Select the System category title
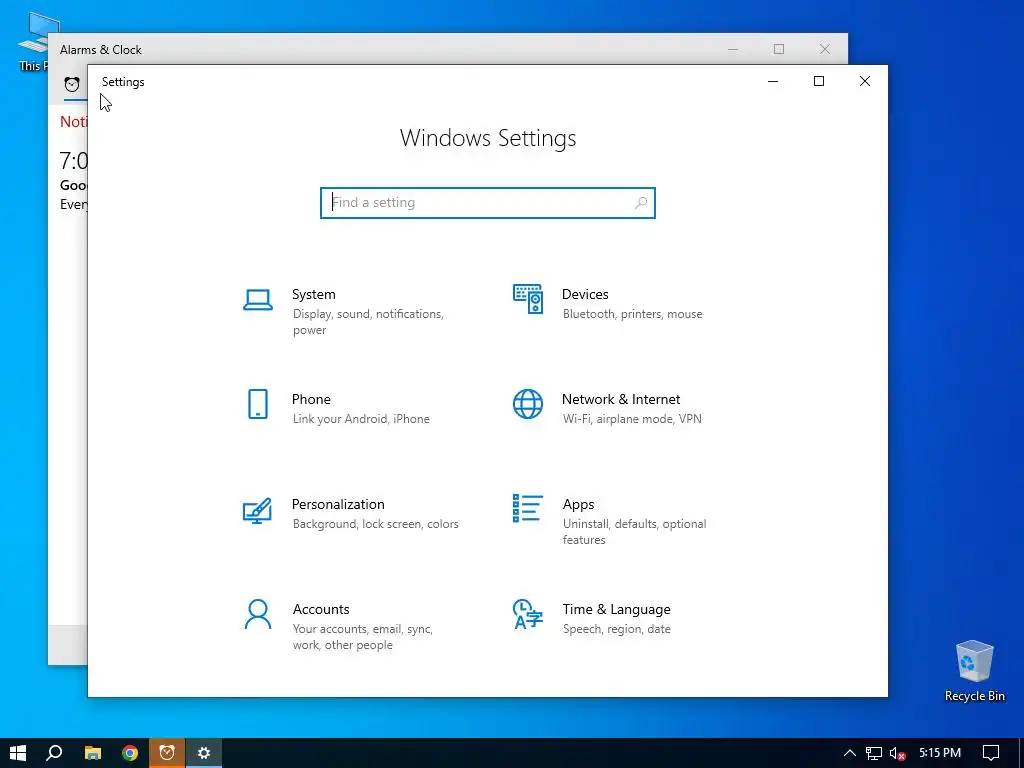 click(314, 295)
